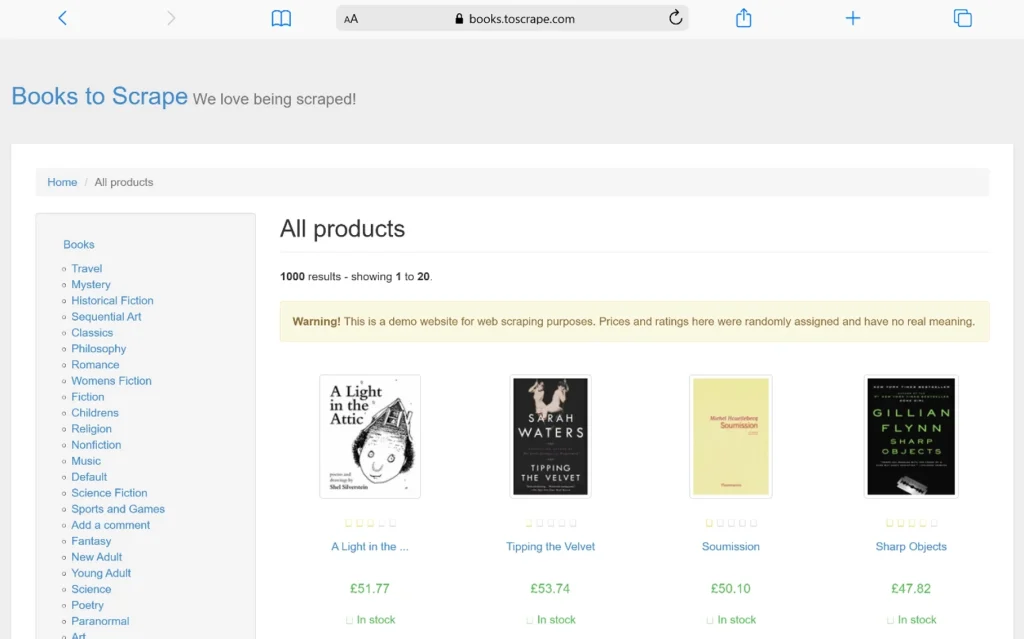The image size is (1024, 639).
Task: Add a new tab with plus icon
Action: point(853,18)
